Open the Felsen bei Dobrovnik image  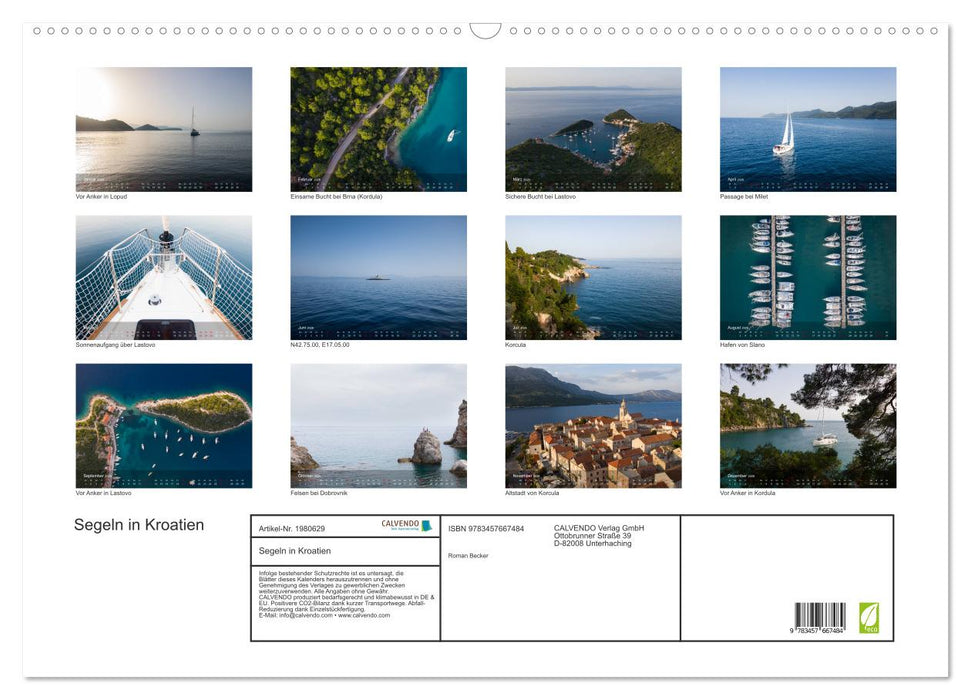tap(378, 425)
